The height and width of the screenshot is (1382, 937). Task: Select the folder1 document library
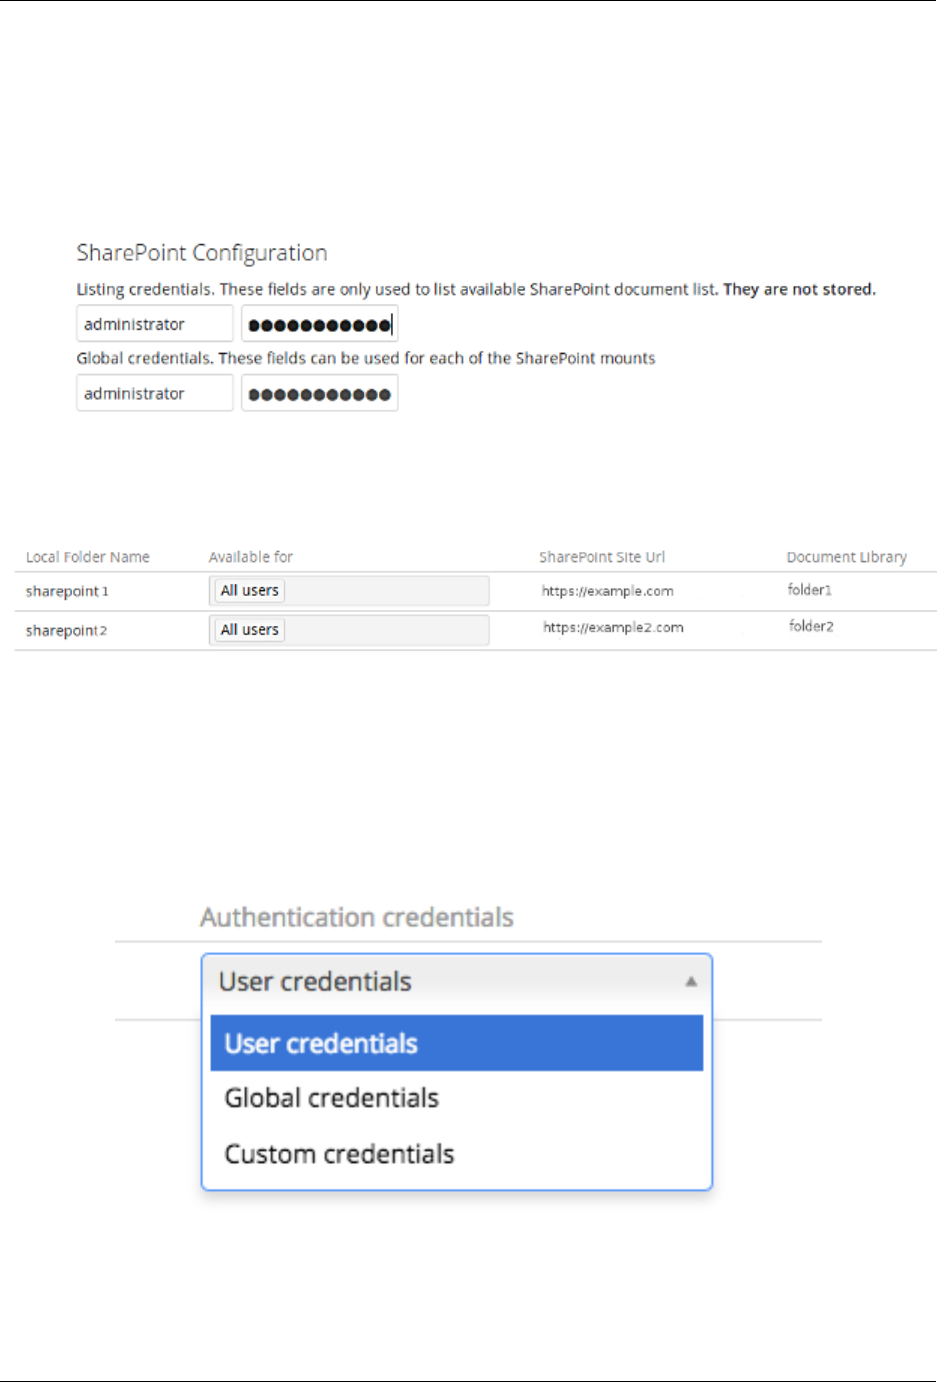tap(809, 590)
